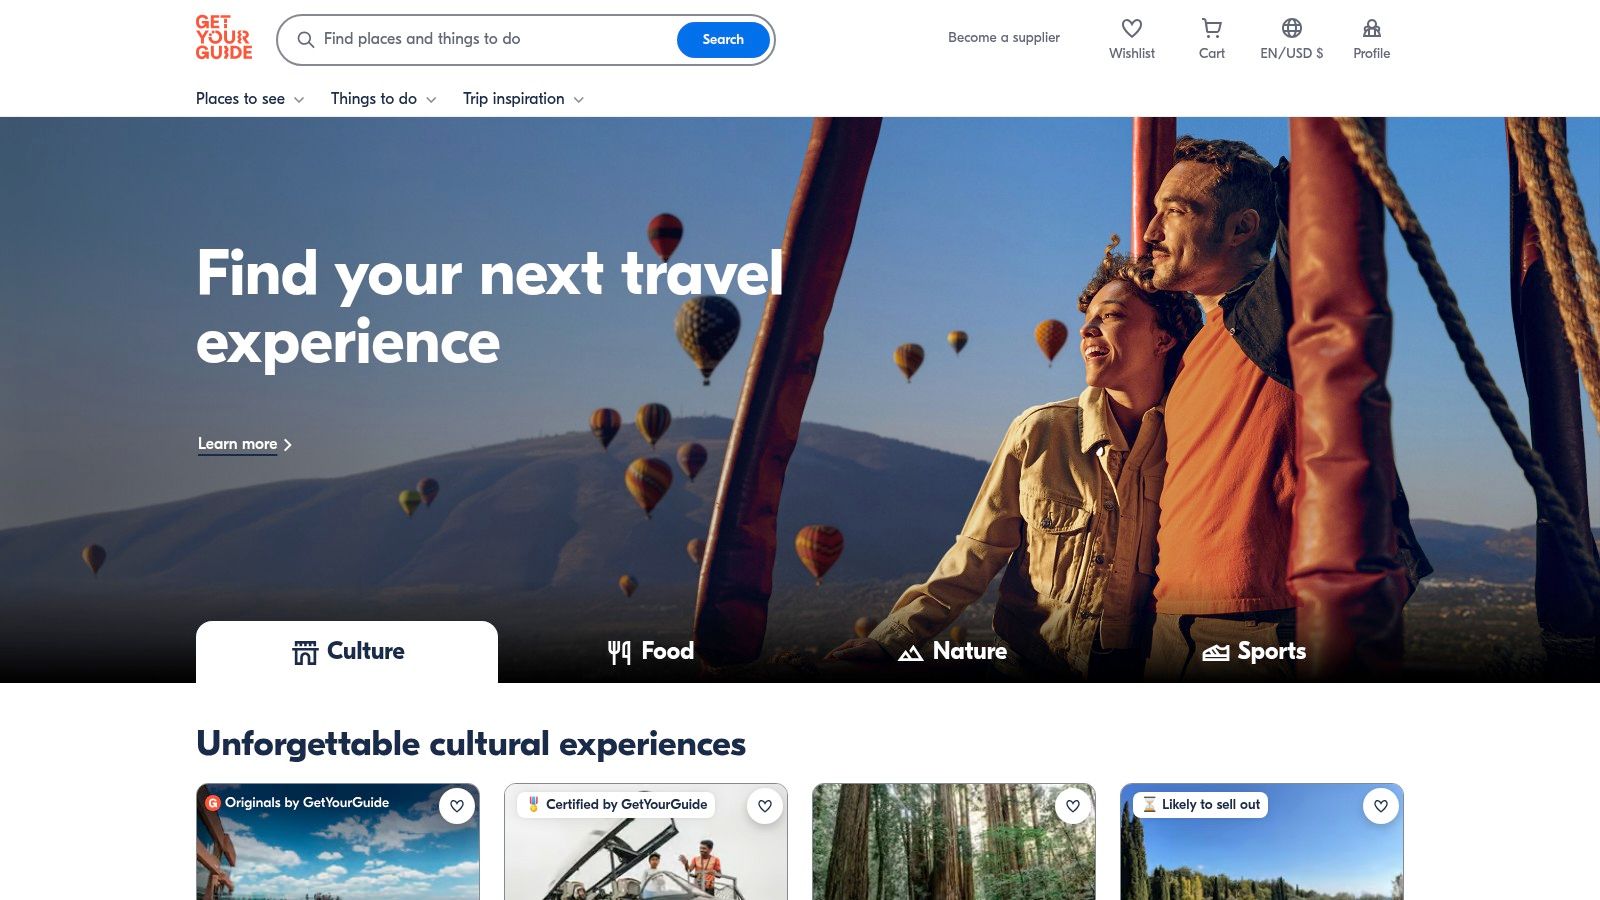The width and height of the screenshot is (1600, 900).
Task: Click the magnifier icon in search box
Action: coord(306,40)
